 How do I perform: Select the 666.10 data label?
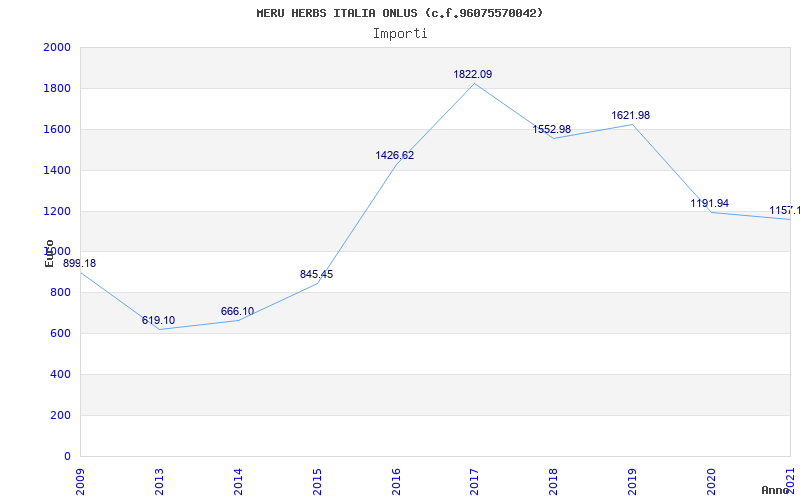pos(237,311)
